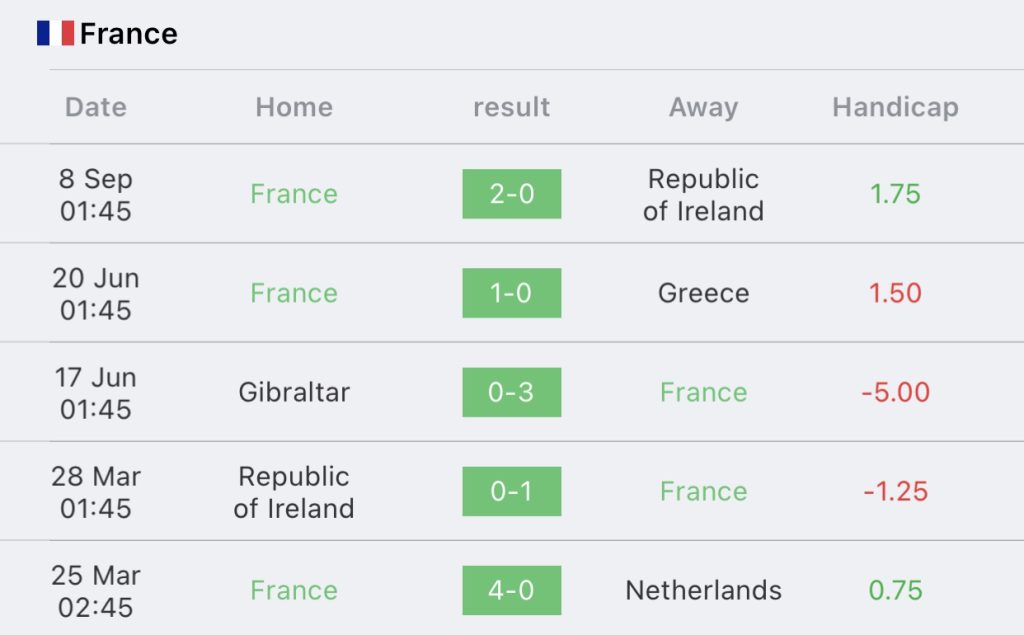Click the result column header
This screenshot has width=1024, height=635.
point(511,107)
